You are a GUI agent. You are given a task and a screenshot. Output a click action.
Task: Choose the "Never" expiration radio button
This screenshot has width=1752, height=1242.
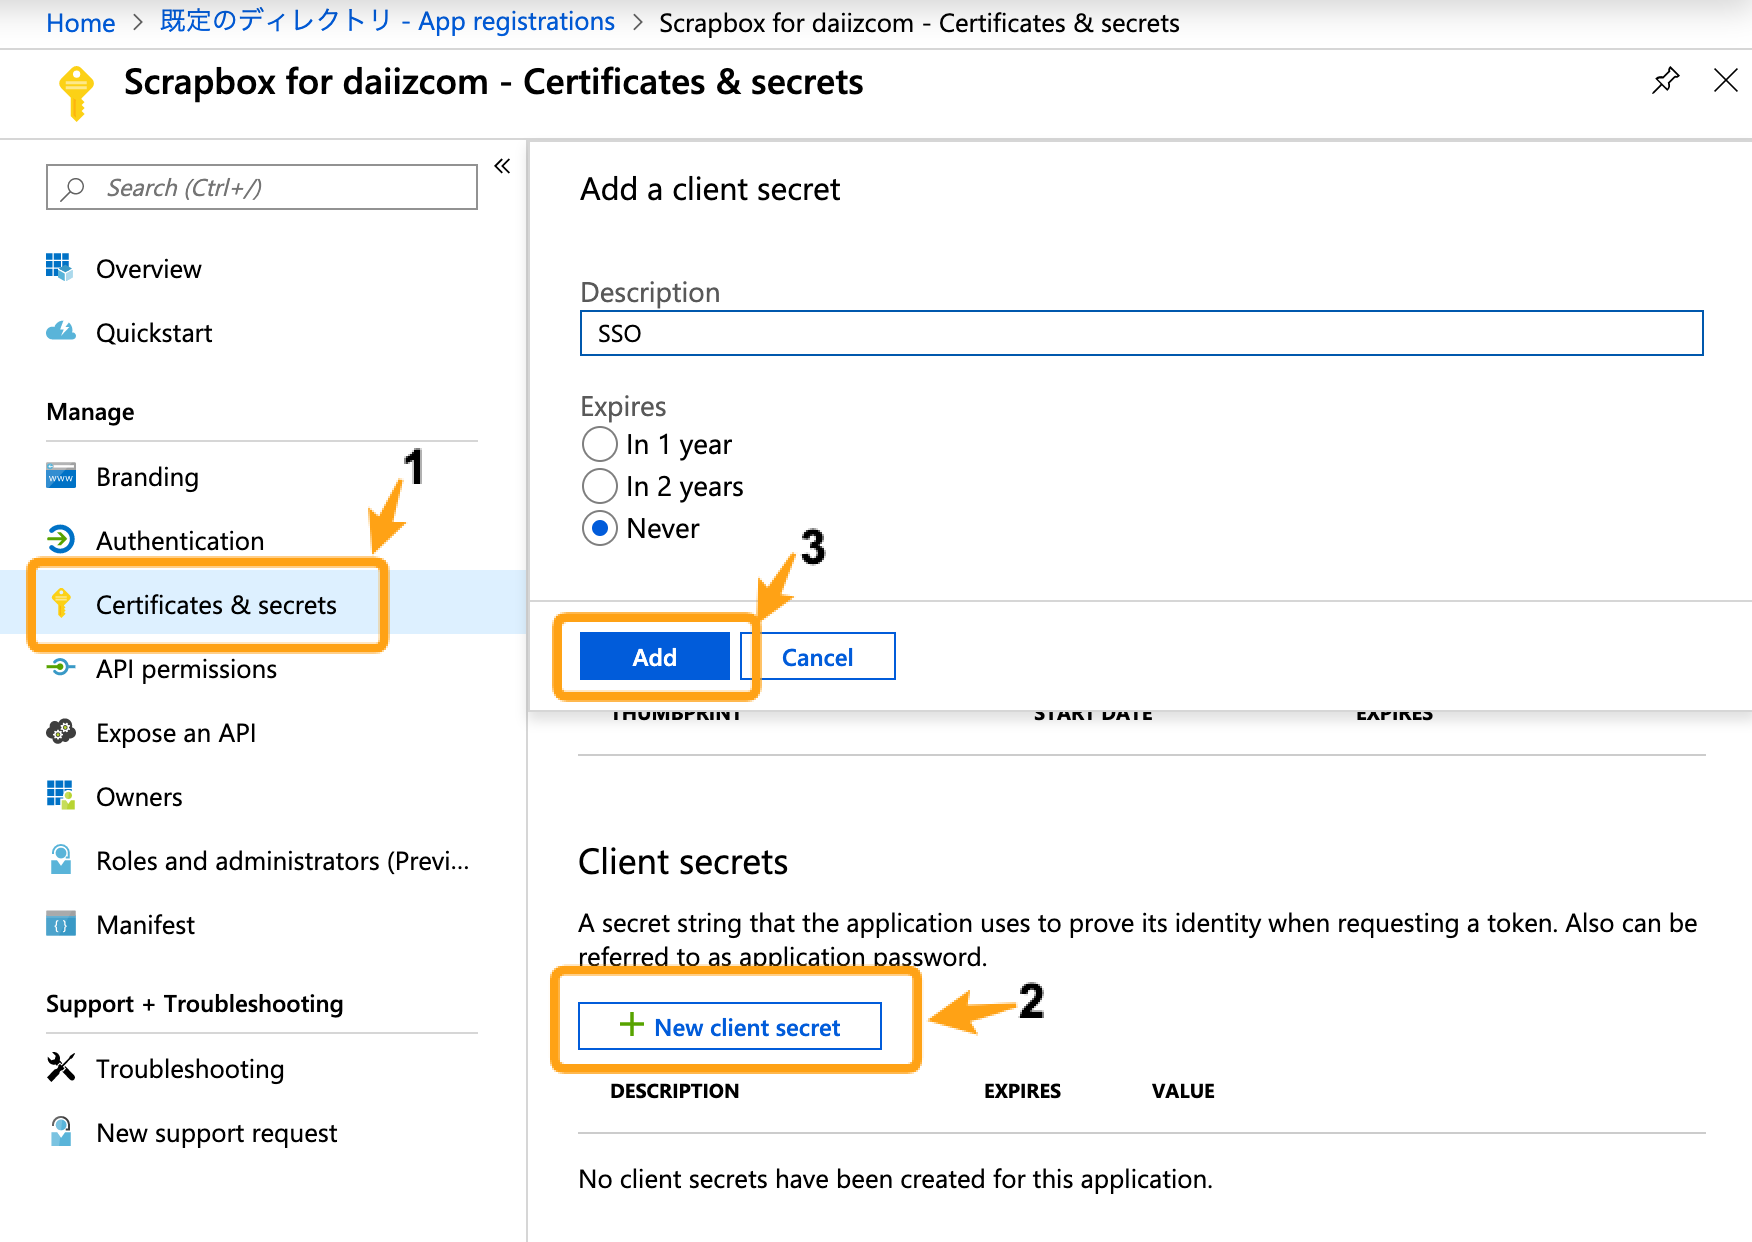pos(599,528)
